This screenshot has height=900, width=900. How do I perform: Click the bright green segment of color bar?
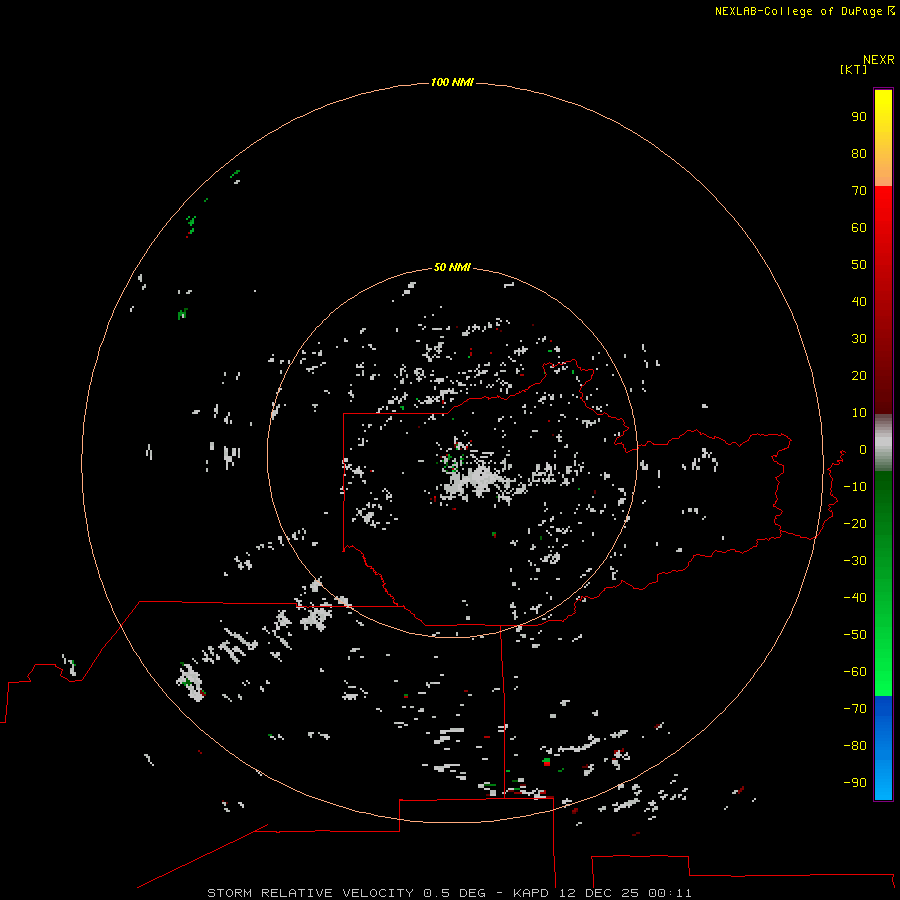pyautogui.click(x=883, y=583)
